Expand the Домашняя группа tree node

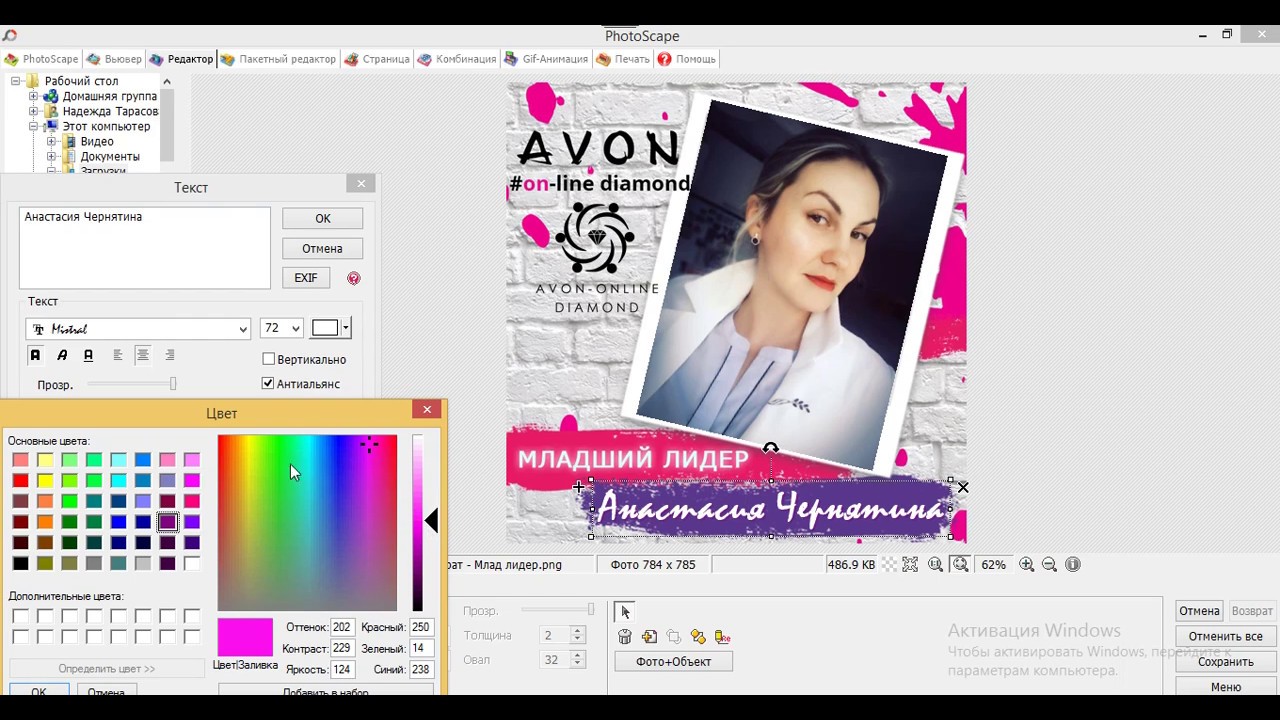point(33,96)
